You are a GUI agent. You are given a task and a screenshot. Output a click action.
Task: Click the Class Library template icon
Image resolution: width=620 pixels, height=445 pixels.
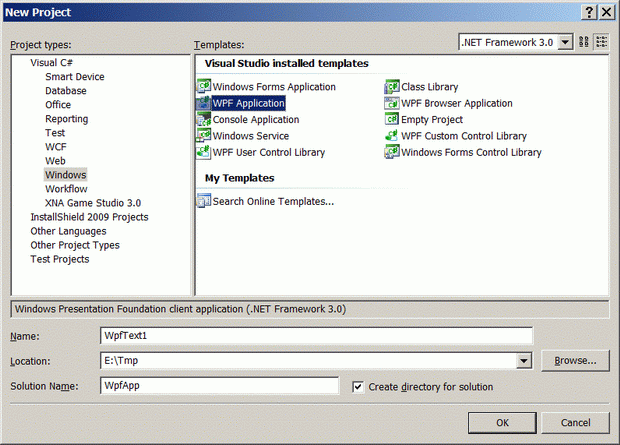coord(392,86)
